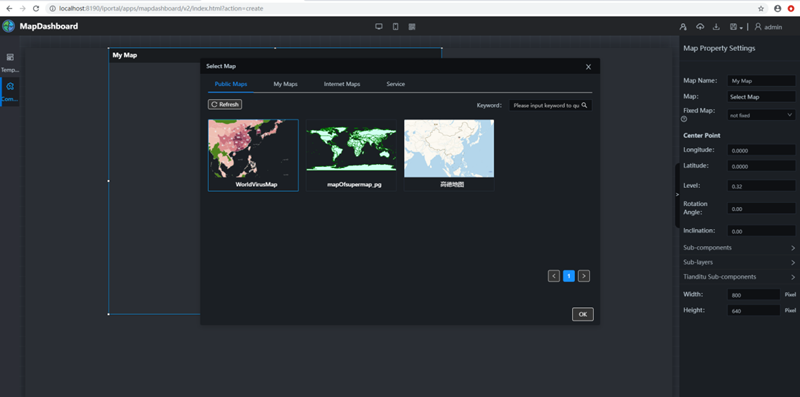The image size is (800, 397).
Task: Edit the Map Name field
Action: click(x=761, y=81)
